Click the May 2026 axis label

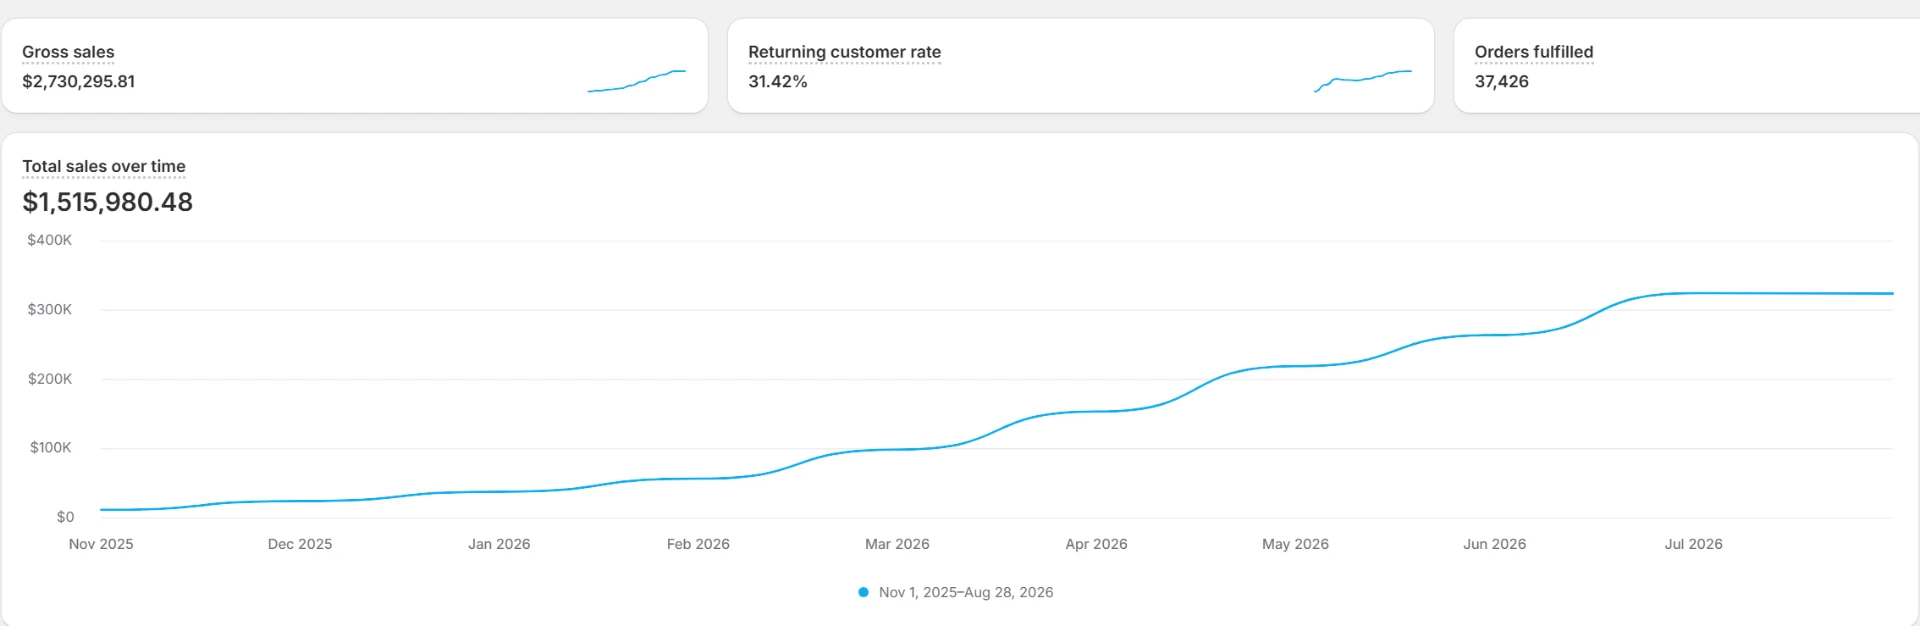click(1295, 544)
